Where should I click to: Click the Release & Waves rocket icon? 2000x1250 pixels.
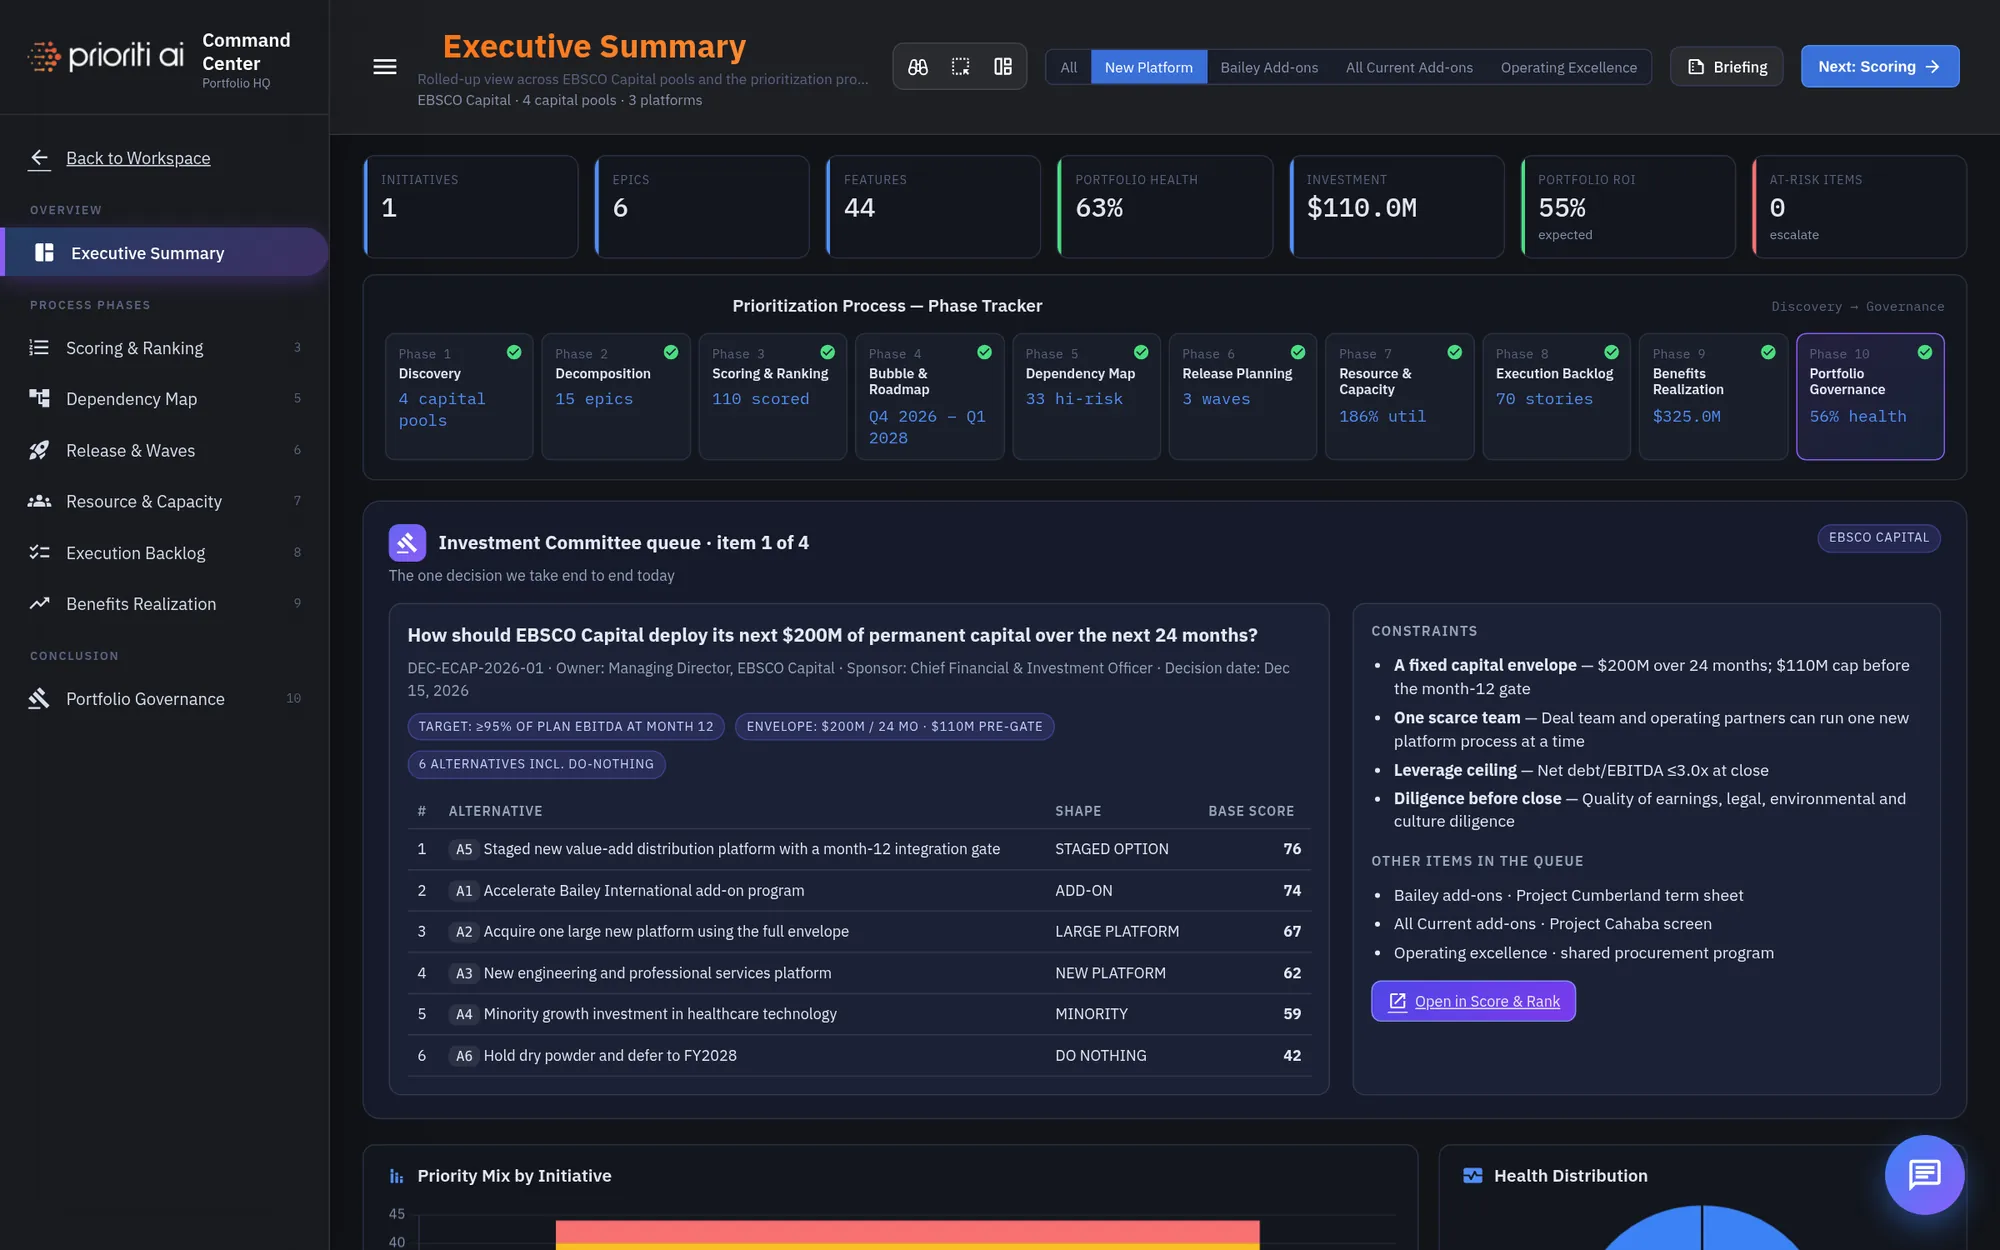click(39, 450)
